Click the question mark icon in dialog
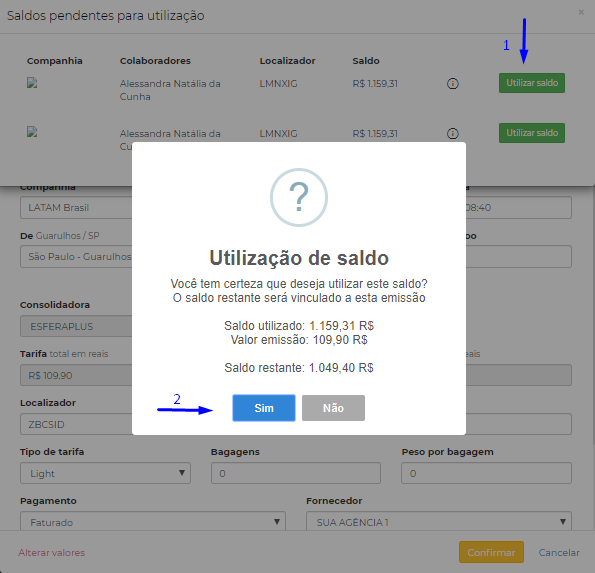Screen dimensions: 595x573 (299, 197)
